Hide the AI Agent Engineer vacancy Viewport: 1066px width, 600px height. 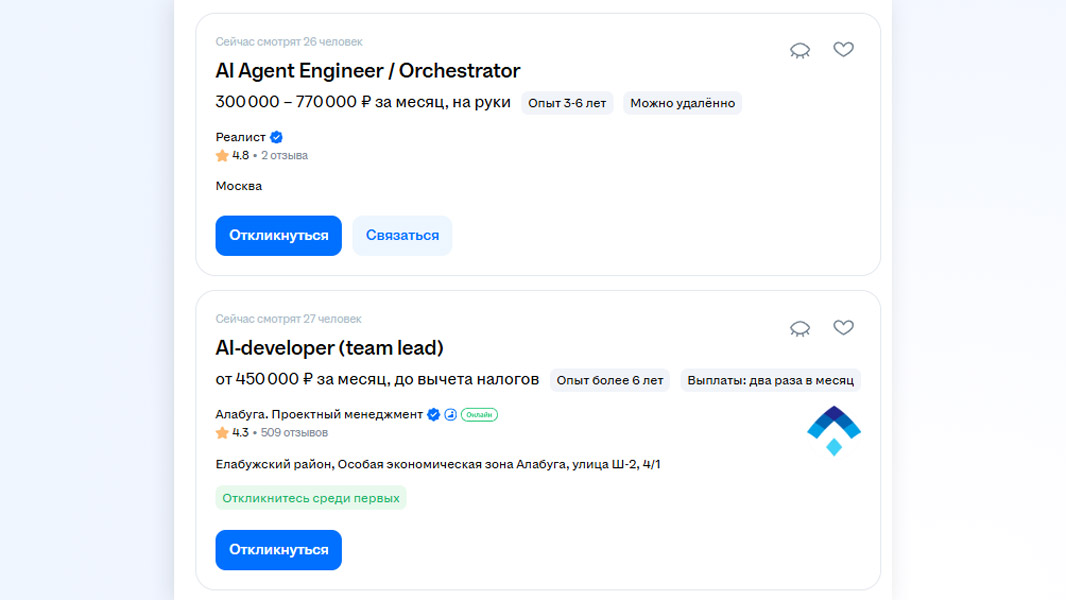(800, 50)
